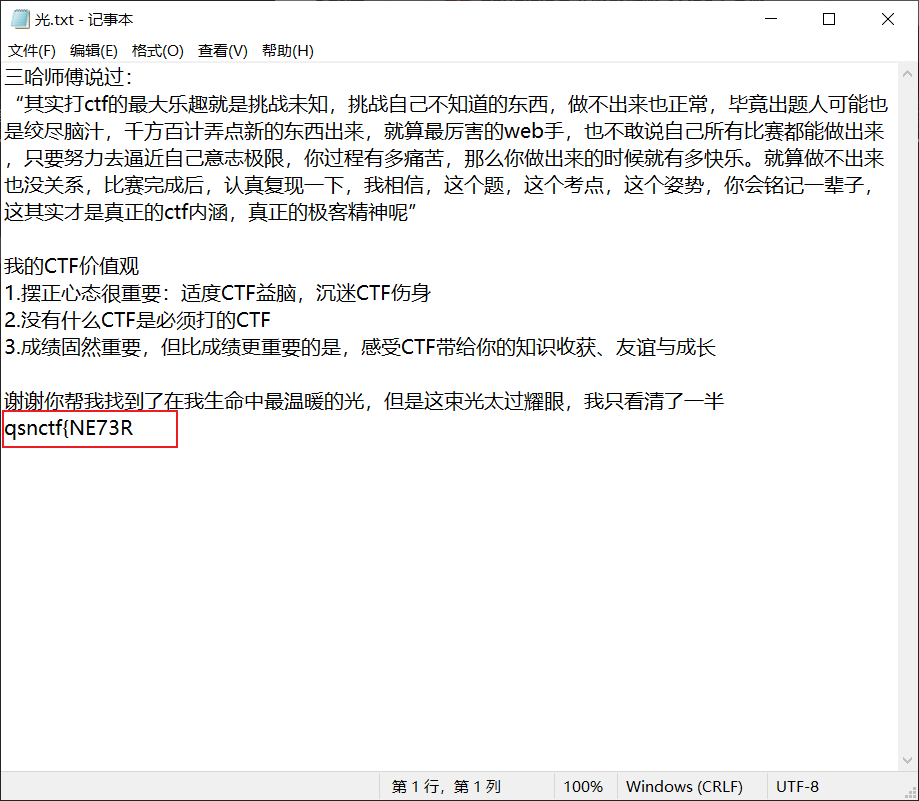
Task: Close the 光.txt window
Action: pyautogui.click(x=888, y=19)
